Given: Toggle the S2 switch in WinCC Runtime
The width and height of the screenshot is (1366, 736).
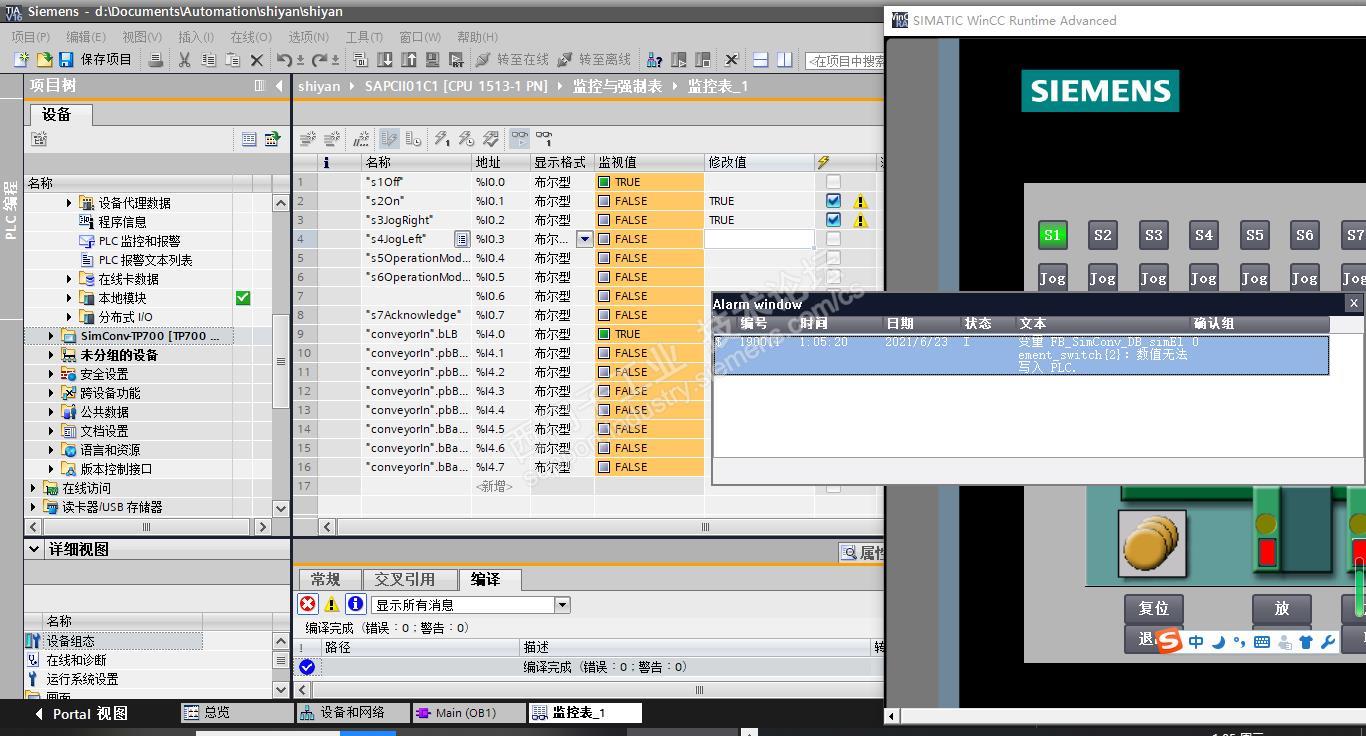Looking at the screenshot, I should pyautogui.click(x=1103, y=235).
